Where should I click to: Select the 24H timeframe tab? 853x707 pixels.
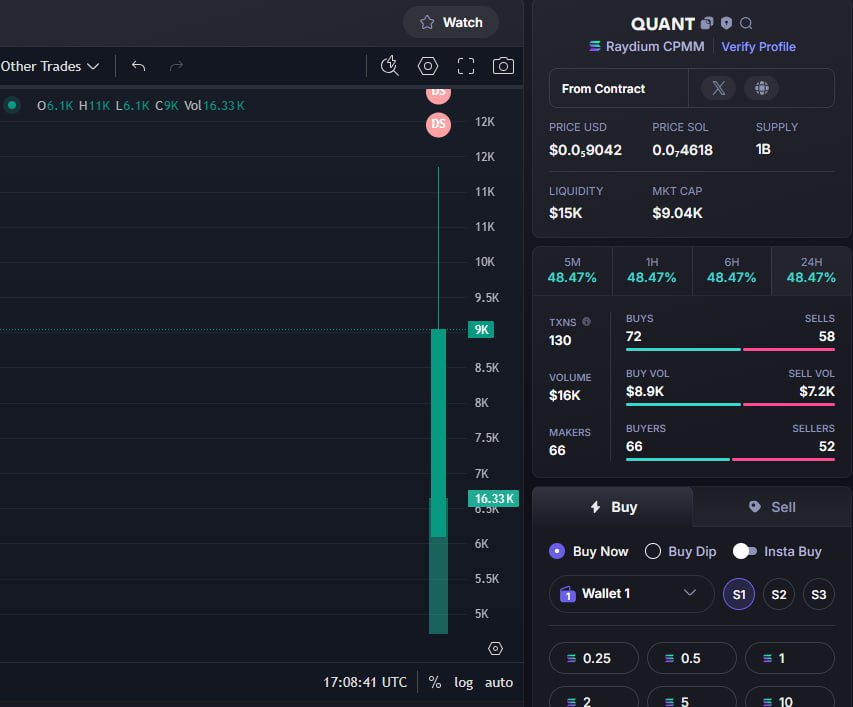point(811,270)
